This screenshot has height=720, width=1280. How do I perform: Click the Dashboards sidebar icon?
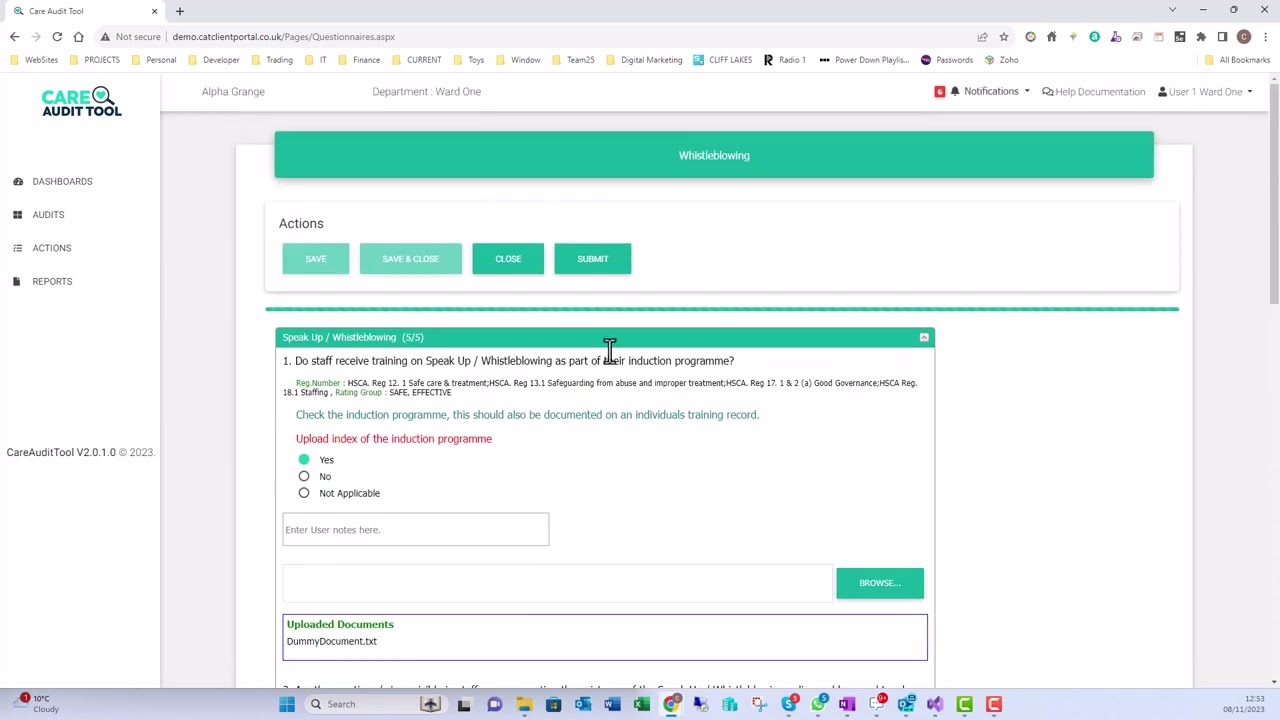pos(18,181)
